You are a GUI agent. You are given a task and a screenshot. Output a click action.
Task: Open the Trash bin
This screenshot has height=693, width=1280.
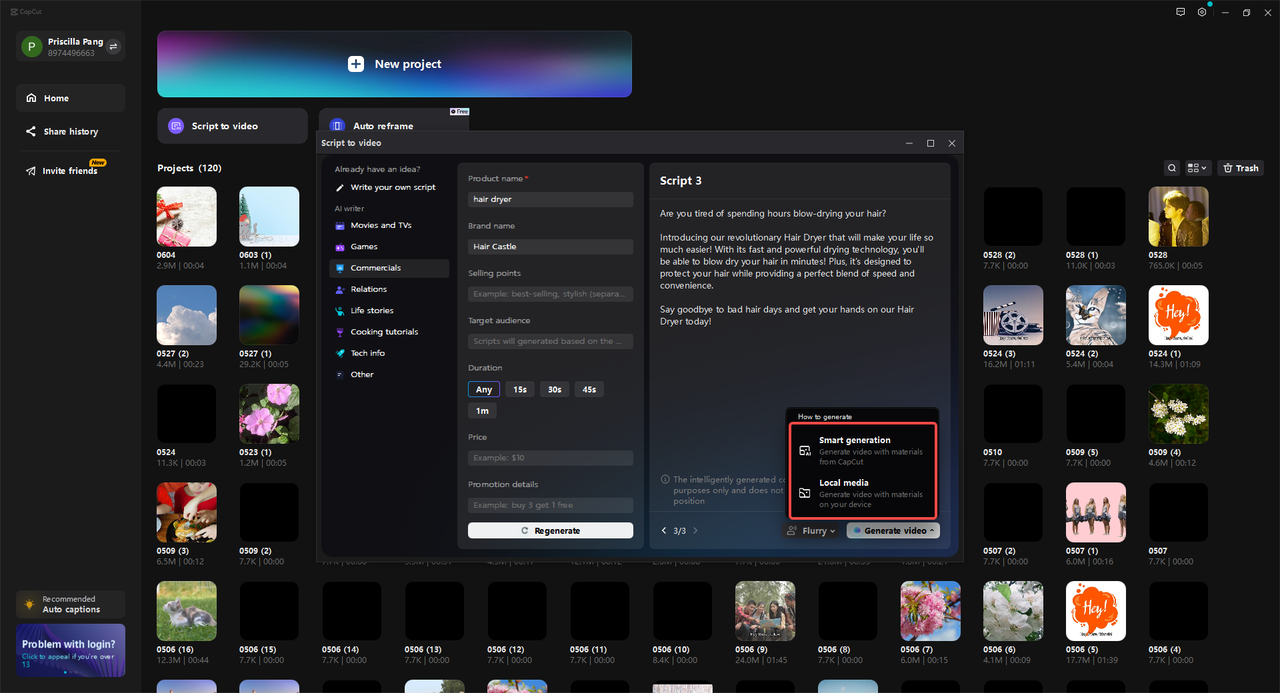pos(1241,168)
